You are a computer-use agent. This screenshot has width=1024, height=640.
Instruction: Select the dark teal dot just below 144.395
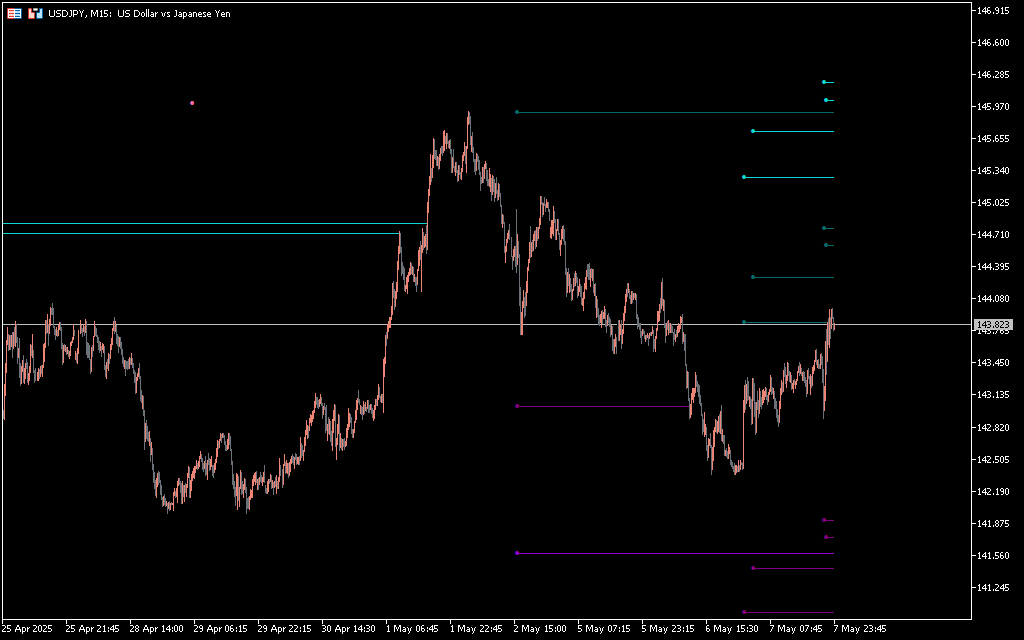tap(753, 277)
